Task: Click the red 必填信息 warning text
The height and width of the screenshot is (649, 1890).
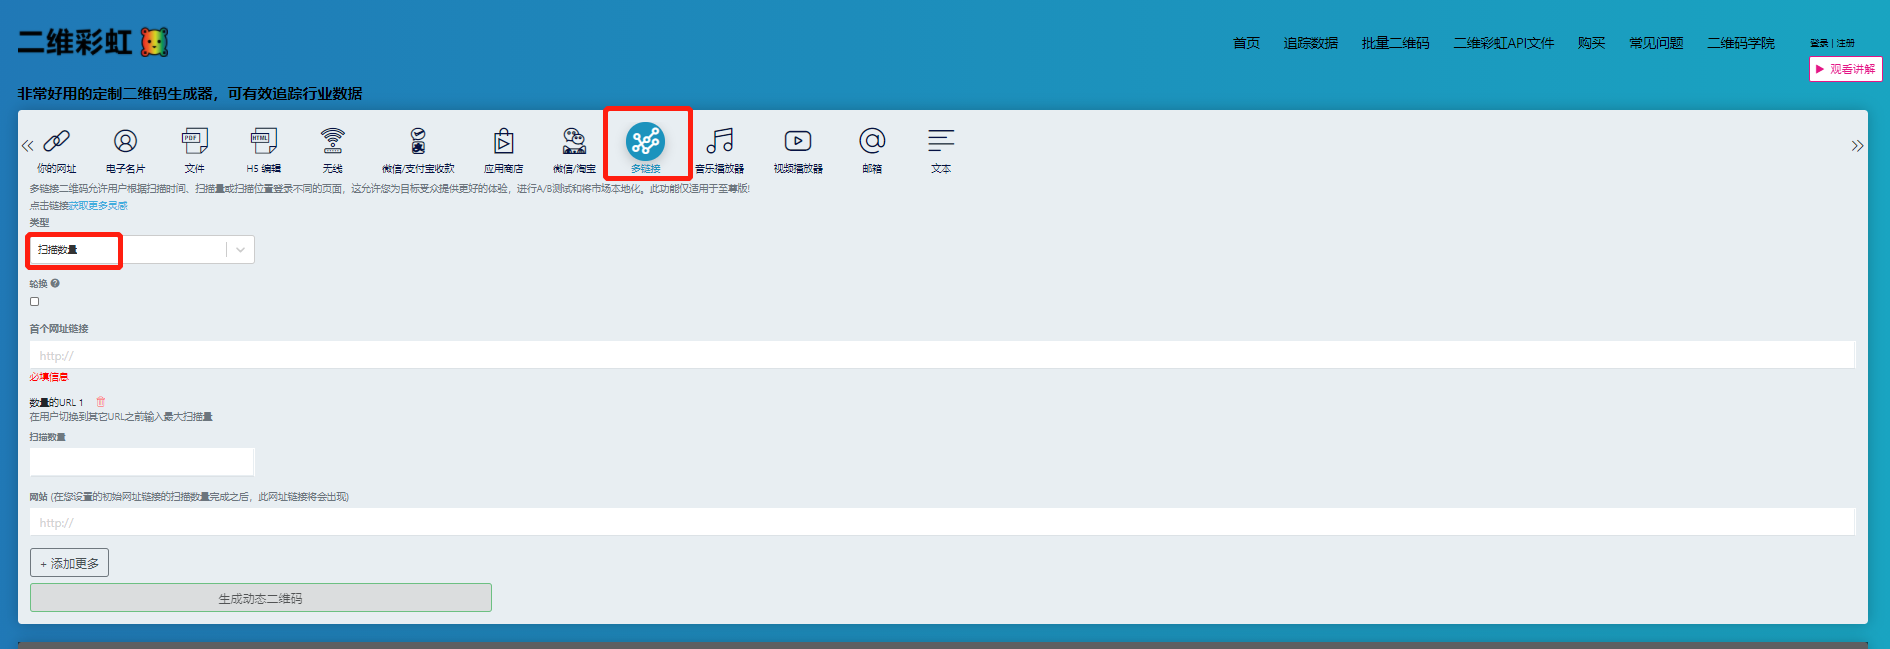Action: coord(49,377)
